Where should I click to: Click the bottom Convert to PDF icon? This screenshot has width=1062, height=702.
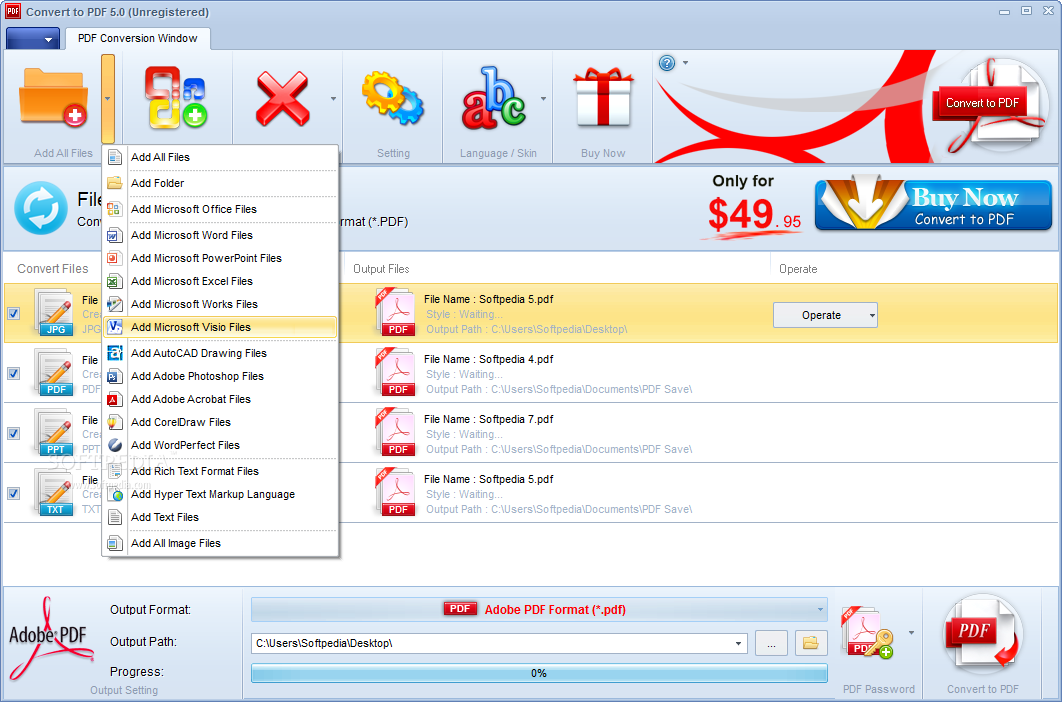[982, 636]
